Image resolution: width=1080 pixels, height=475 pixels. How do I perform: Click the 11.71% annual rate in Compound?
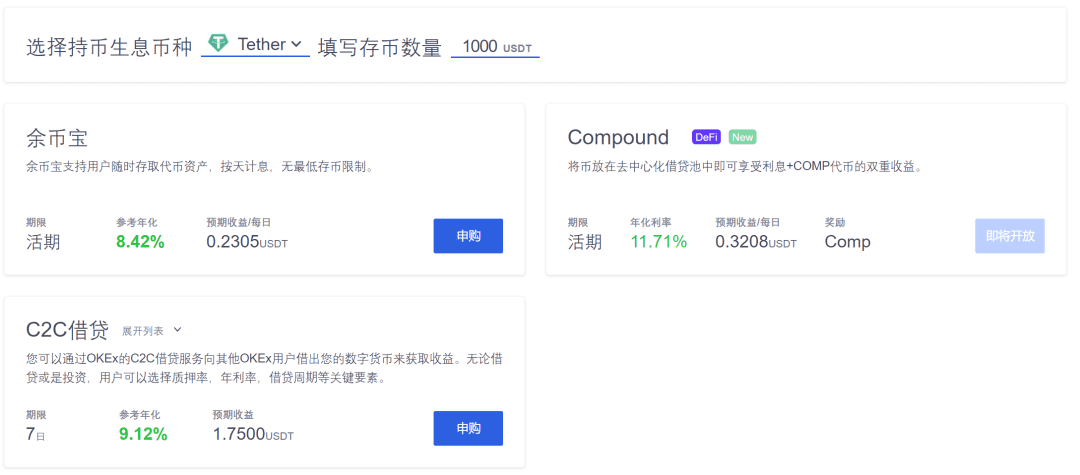(x=658, y=242)
